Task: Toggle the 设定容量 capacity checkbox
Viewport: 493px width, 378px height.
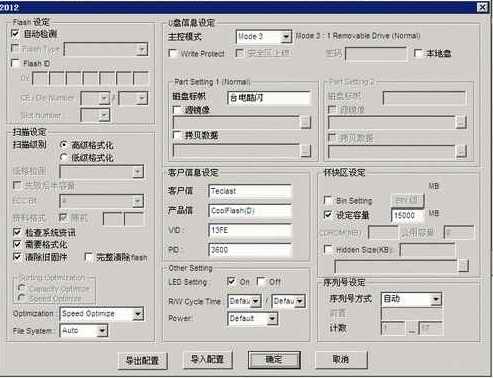Action: [x=328, y=215]
